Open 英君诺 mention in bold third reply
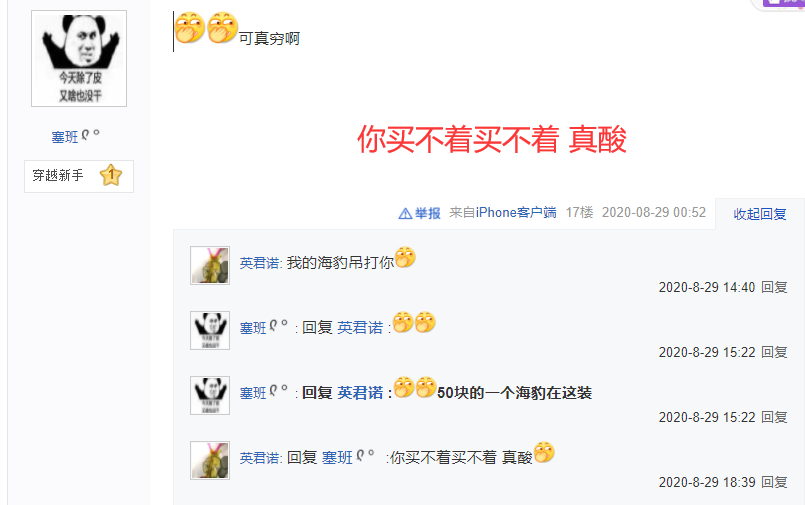Viewport: 805px width, 505px height. 360,393
